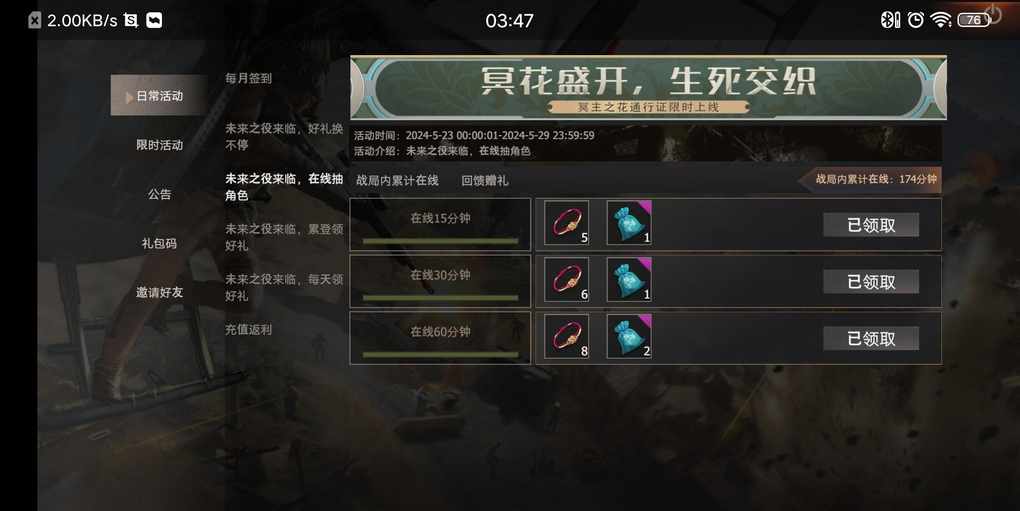
Task: Tap the Wi-Fi status bar icon
Action: point(941,20)
